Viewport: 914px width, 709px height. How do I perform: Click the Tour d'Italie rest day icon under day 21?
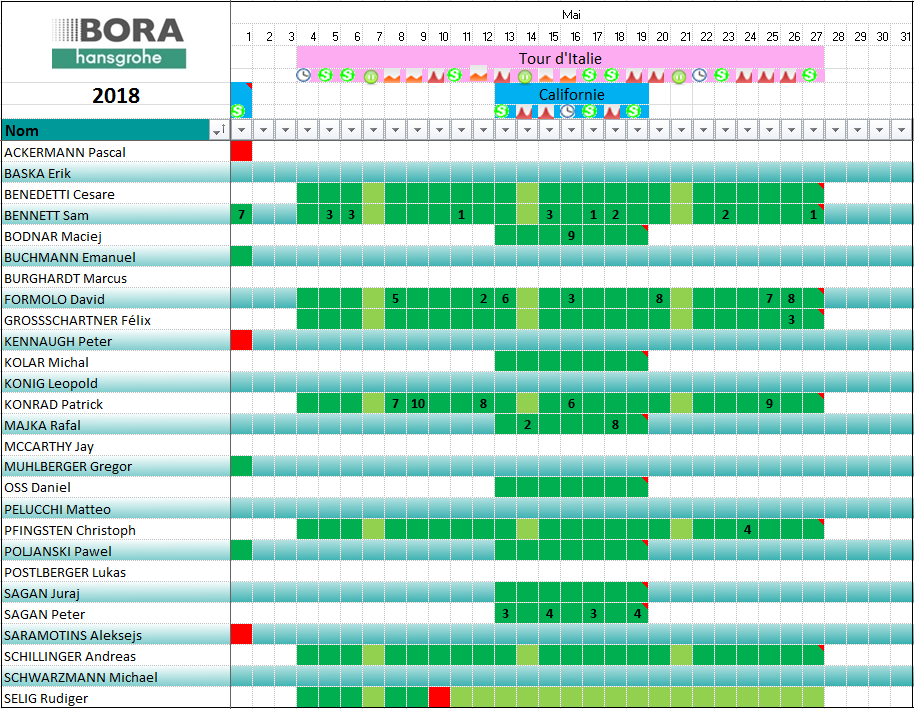[679, 76]
